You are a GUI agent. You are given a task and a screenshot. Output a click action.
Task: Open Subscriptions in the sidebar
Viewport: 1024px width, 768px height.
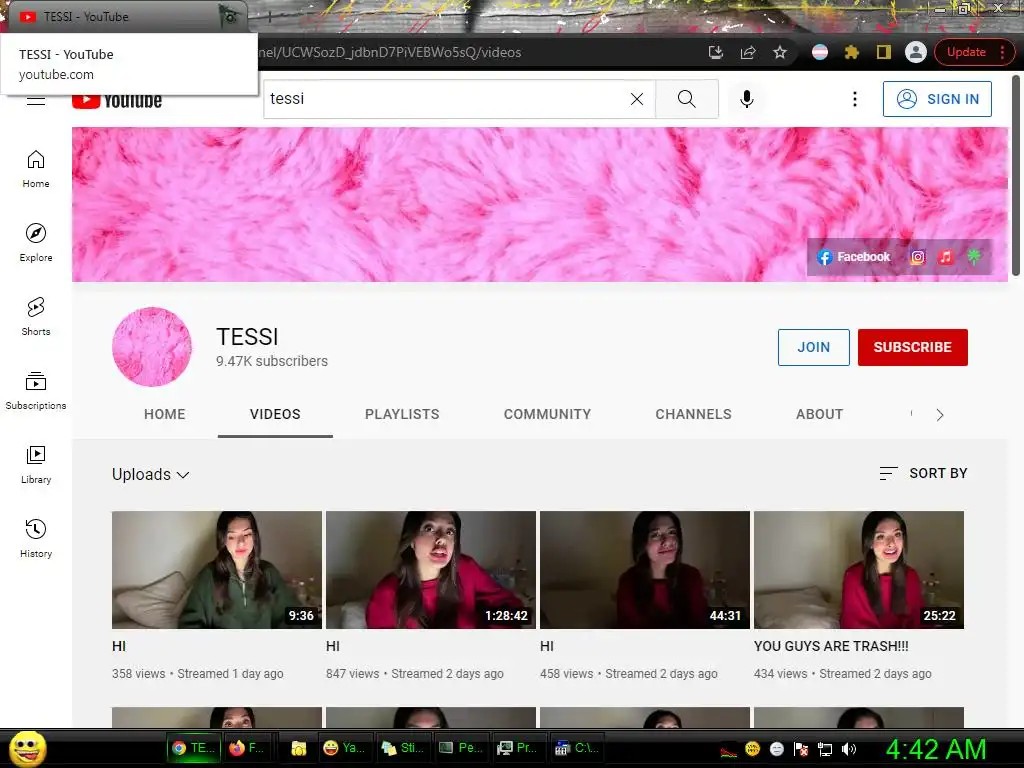36,391
